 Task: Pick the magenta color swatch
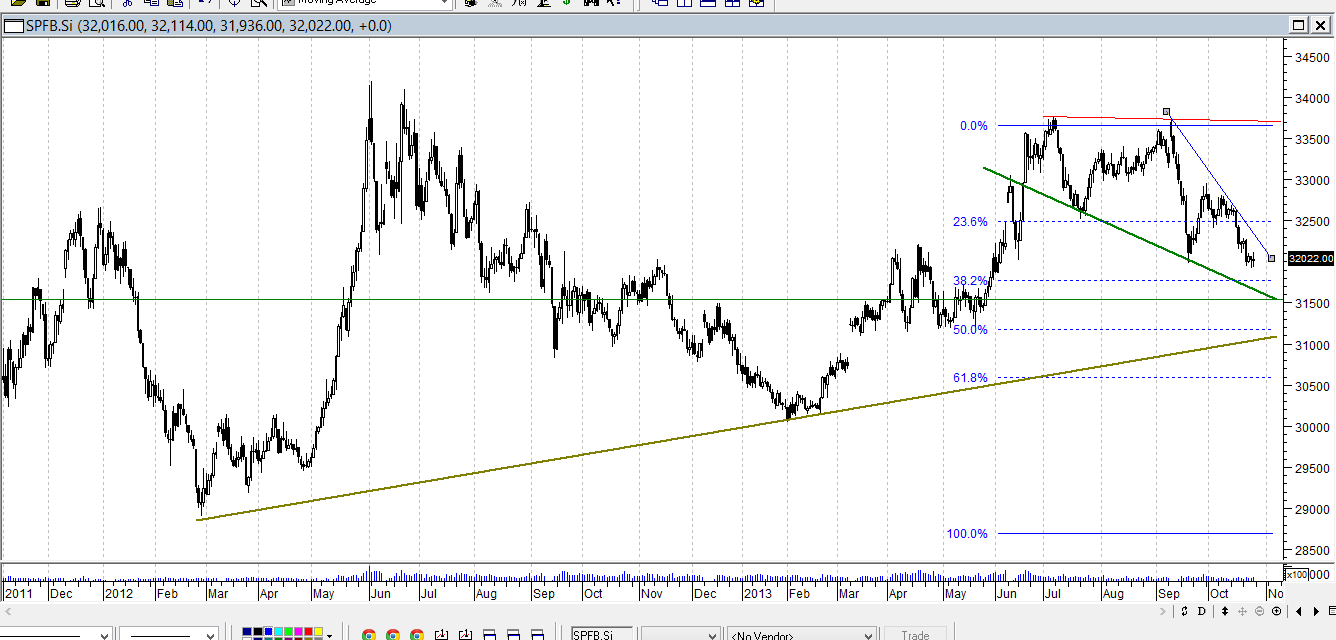pos(298,631)
